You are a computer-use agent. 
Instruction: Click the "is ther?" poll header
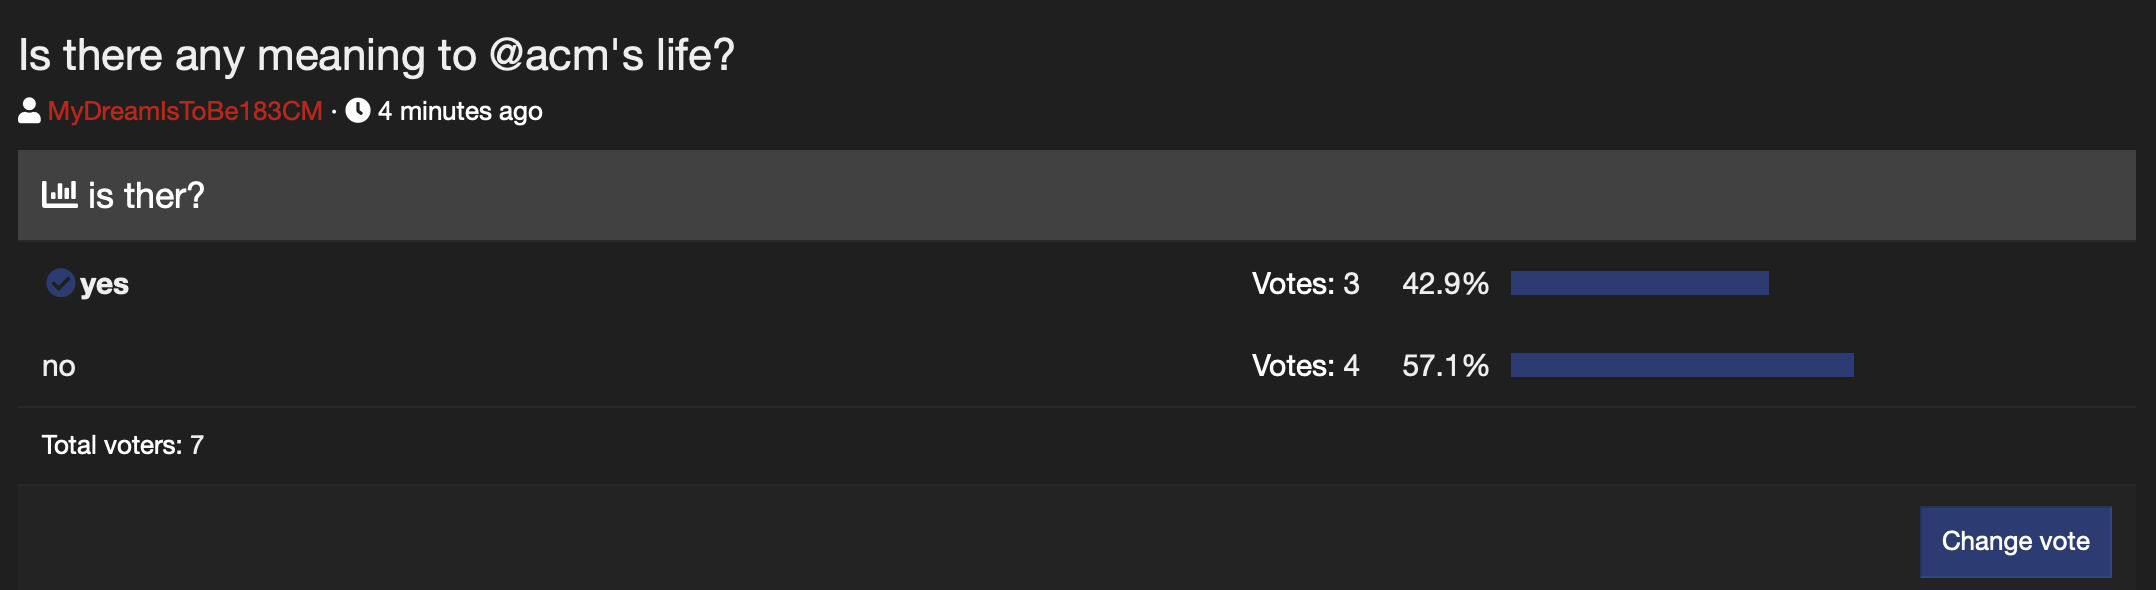[1076, 196]
